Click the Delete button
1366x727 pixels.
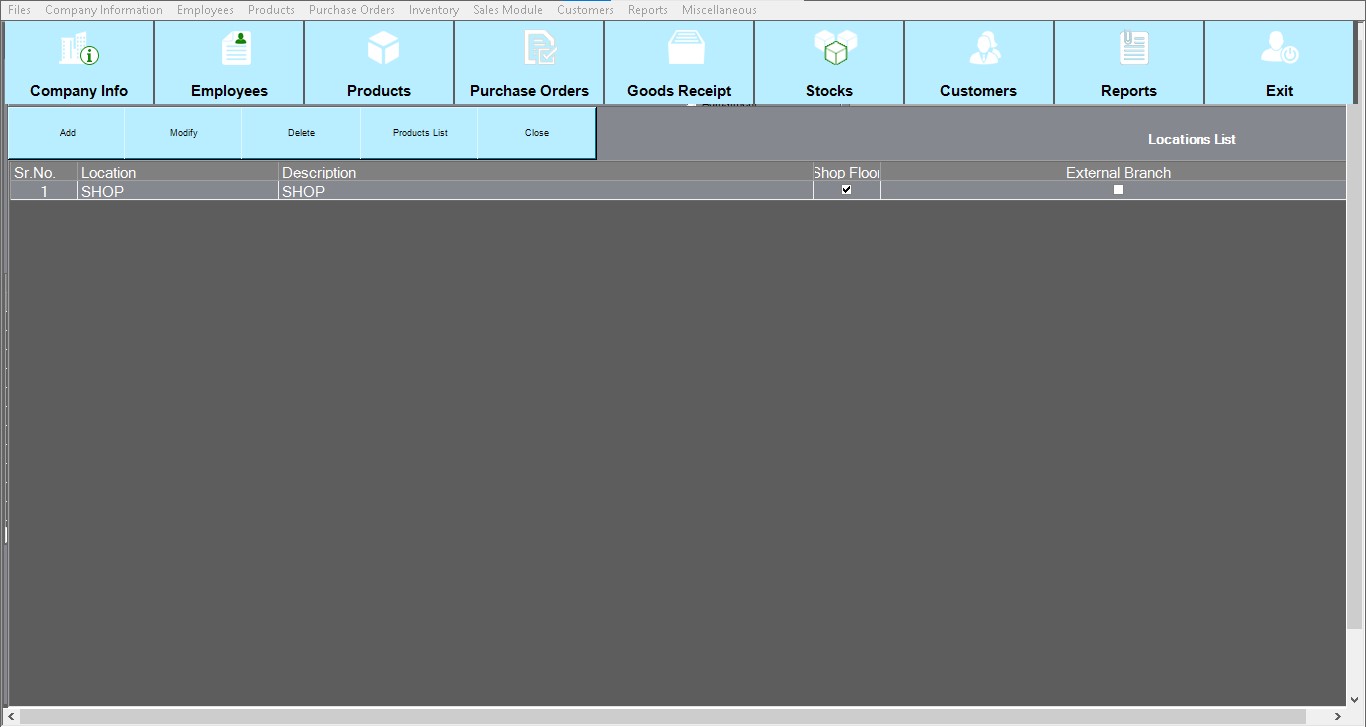[x=301, y=133]
